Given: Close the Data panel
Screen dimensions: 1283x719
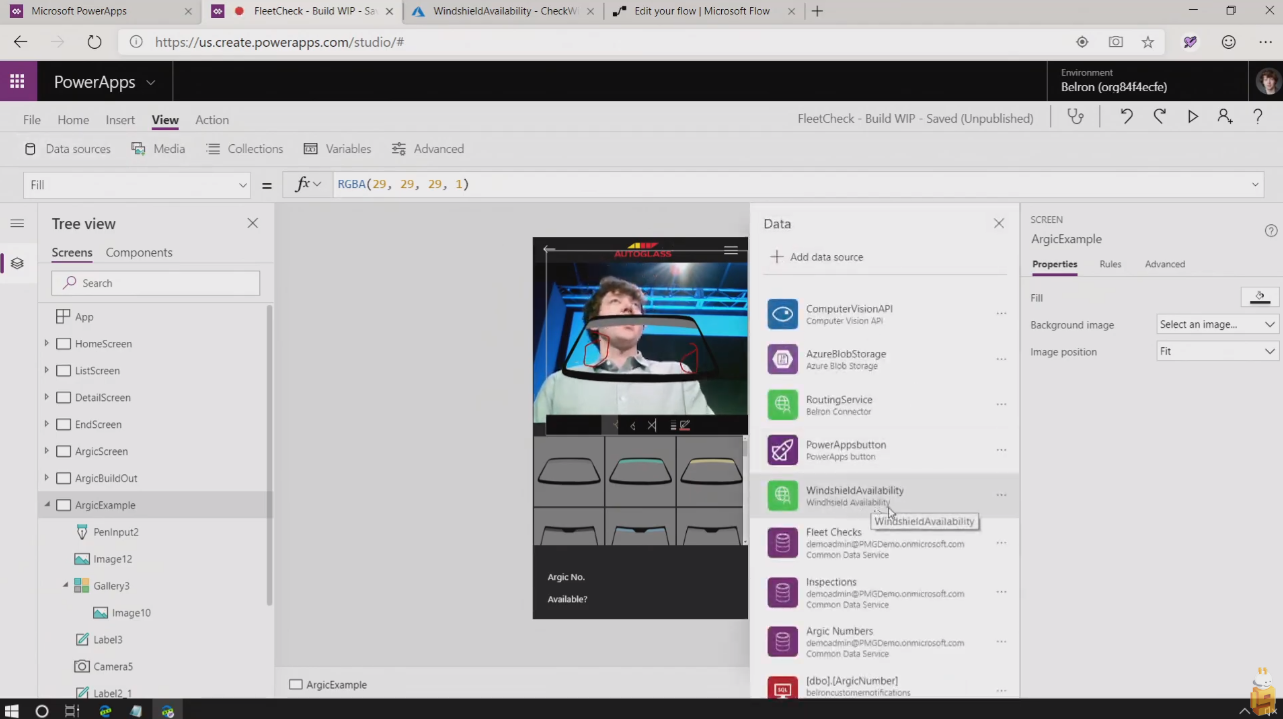Looking at the screenshot, I should [998, 224].
